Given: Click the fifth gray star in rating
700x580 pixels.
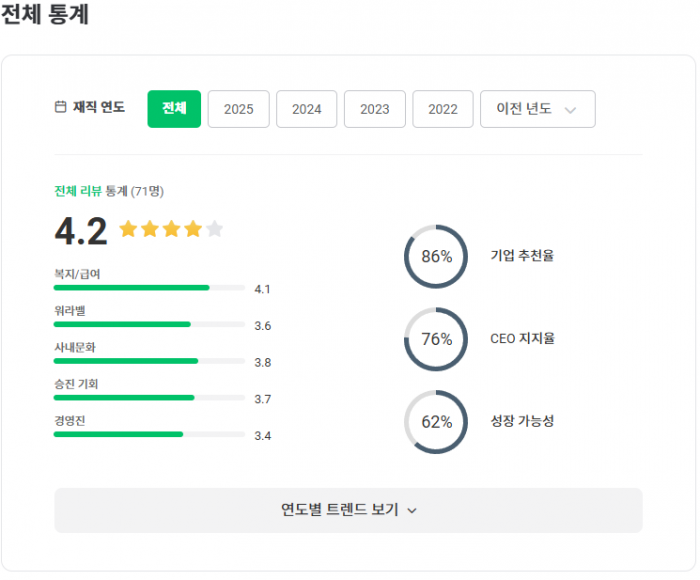Looking at the screenshot, I should [214, 229].
